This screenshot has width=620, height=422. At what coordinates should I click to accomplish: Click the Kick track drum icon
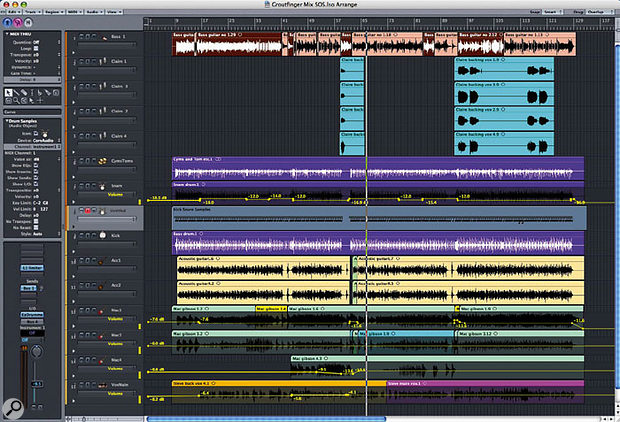point(103,235)
